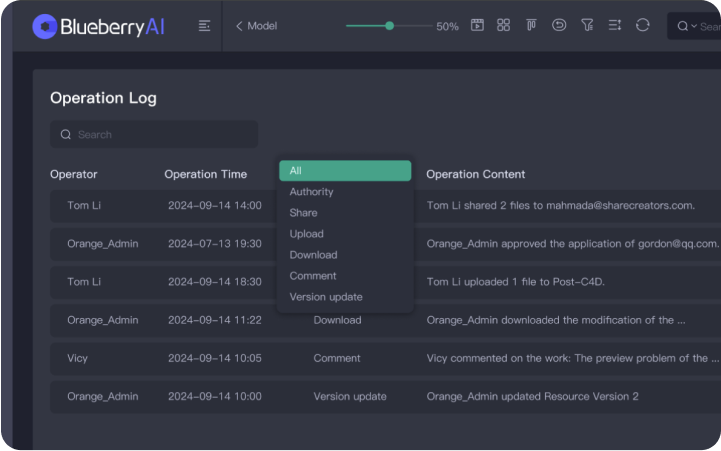Switch to grid view icon

tap(504, 25)
